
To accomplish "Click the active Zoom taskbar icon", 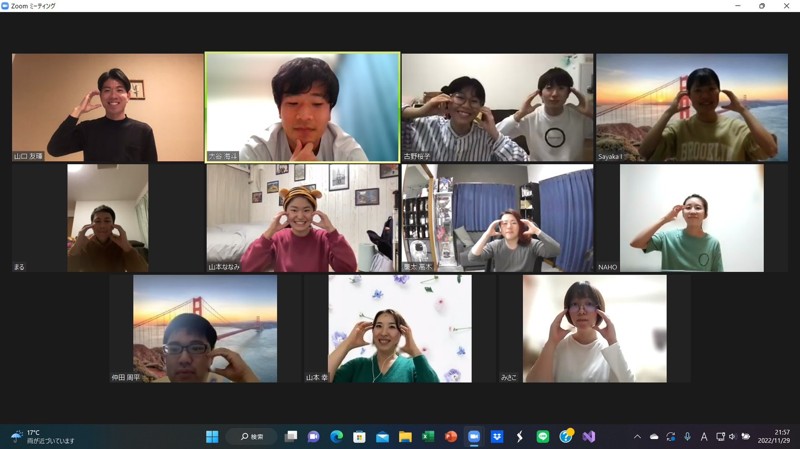I will 474,437.
